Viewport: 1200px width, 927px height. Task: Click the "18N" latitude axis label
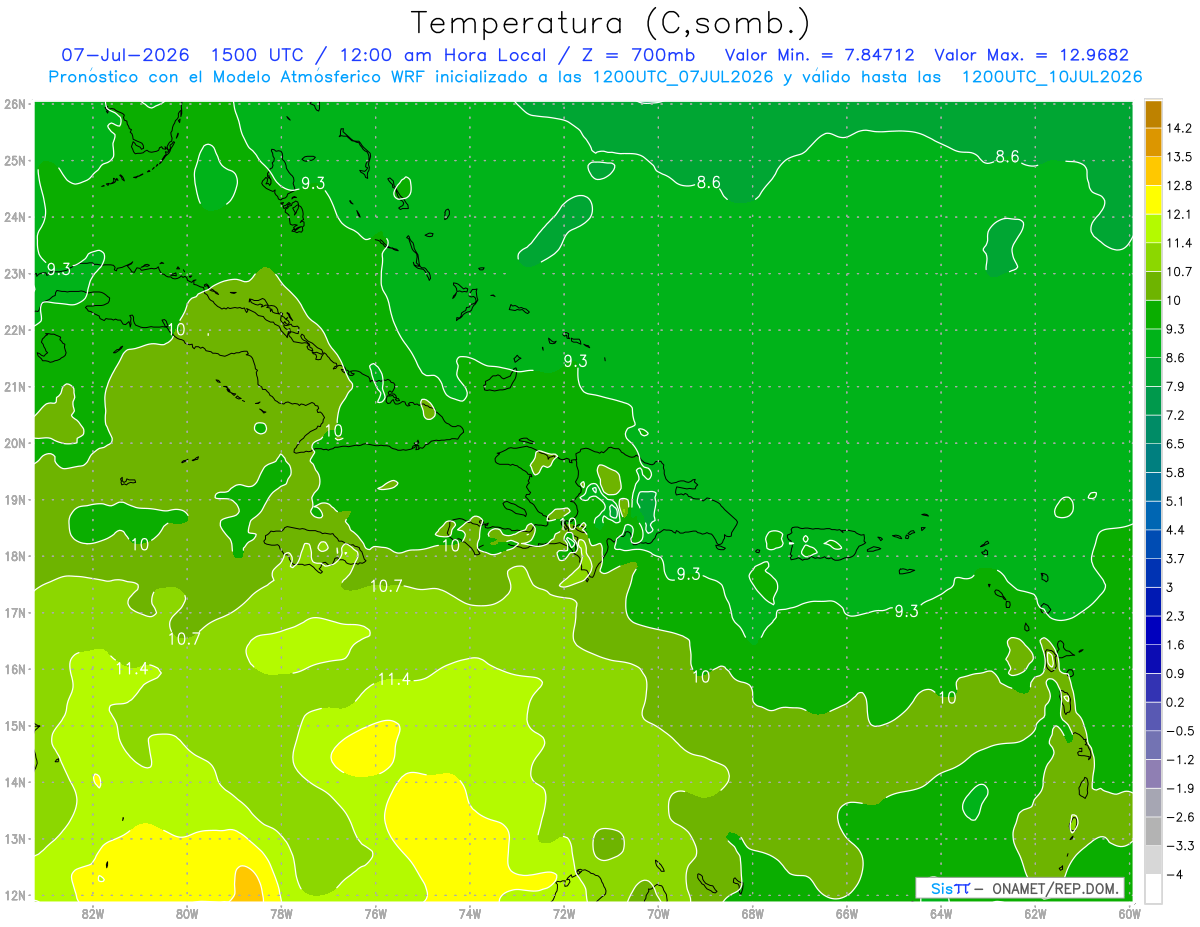pyautogui.click(x=15, y=556)
